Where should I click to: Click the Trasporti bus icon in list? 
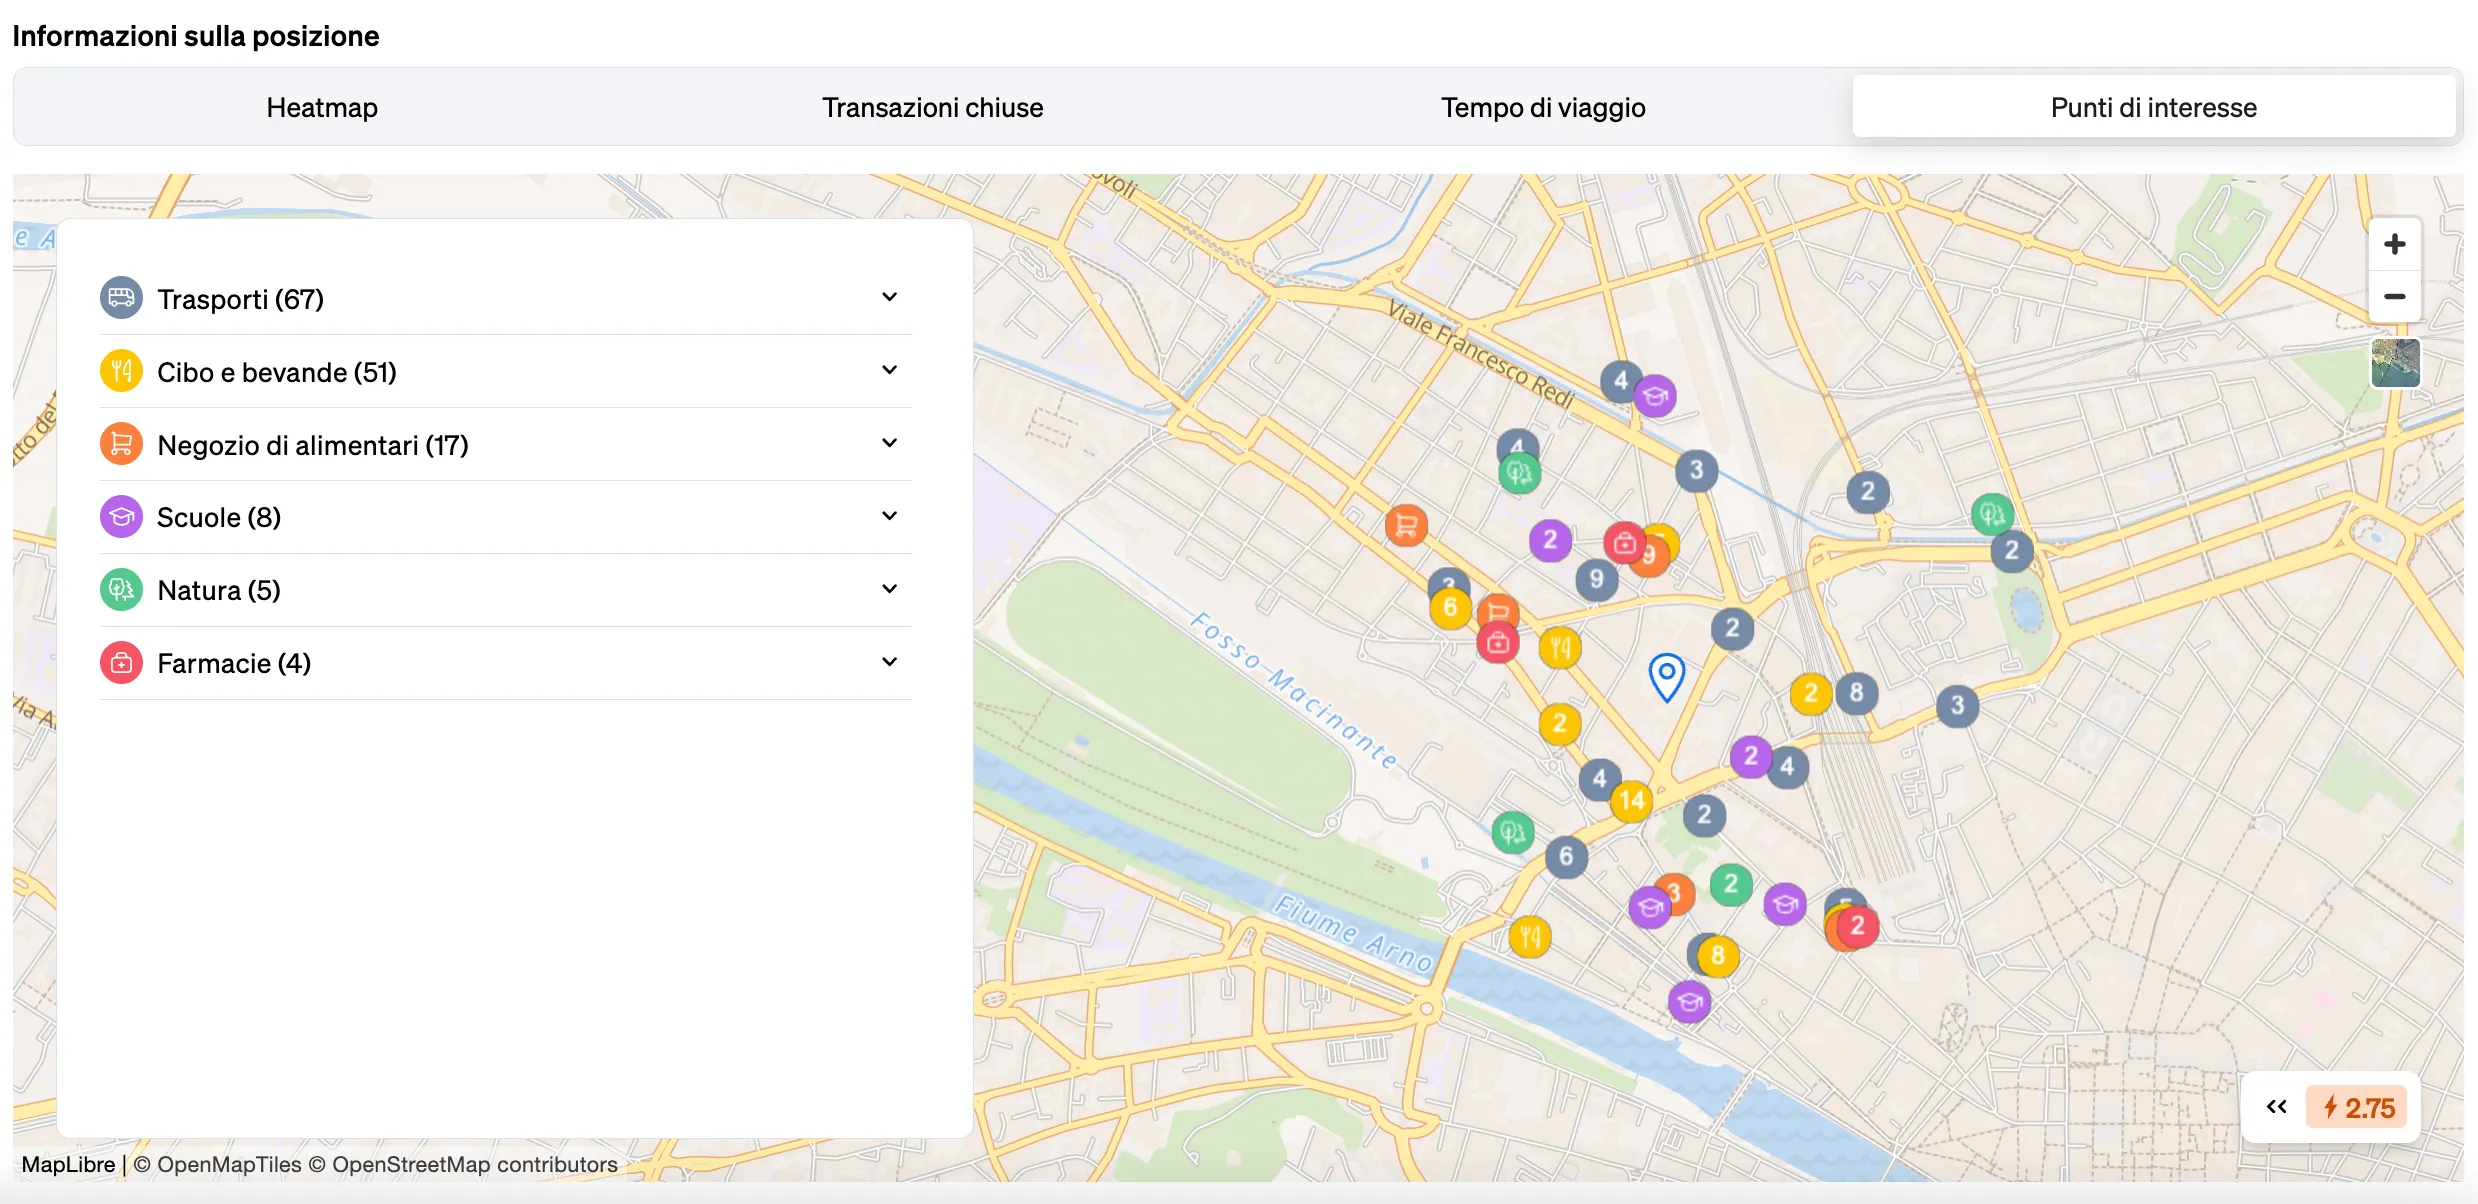click(x=121, y=298)
